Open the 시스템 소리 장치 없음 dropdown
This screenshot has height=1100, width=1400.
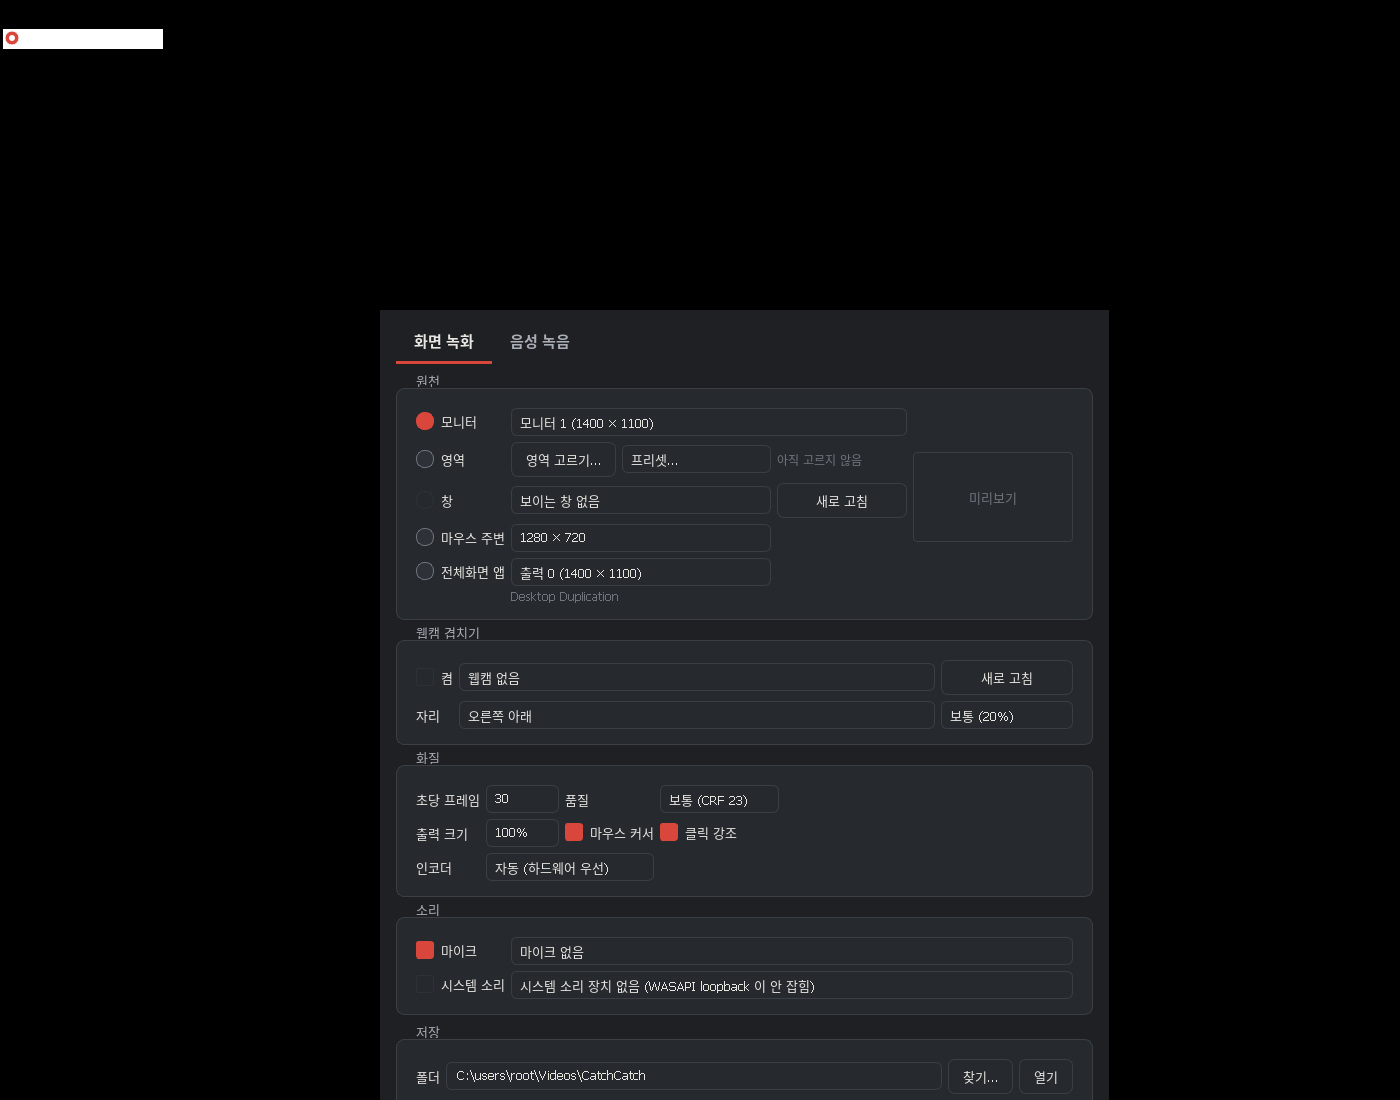pyautogui.click(x=792, y=985)
